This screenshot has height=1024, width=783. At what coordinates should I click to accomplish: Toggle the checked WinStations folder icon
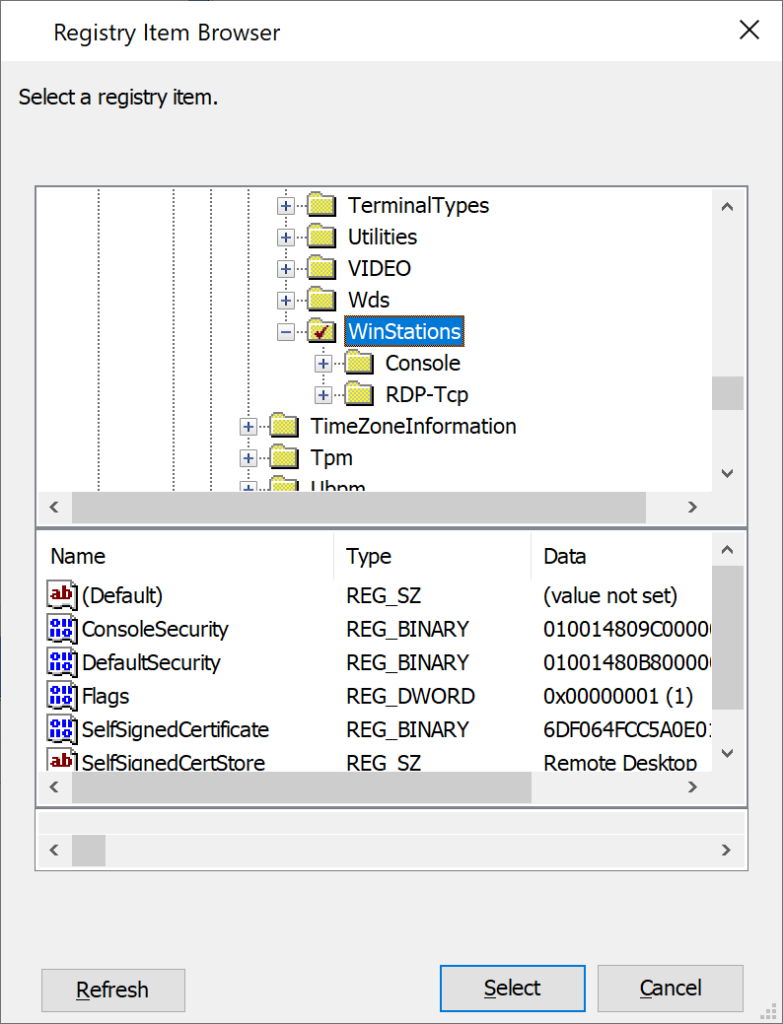(321, 331)
